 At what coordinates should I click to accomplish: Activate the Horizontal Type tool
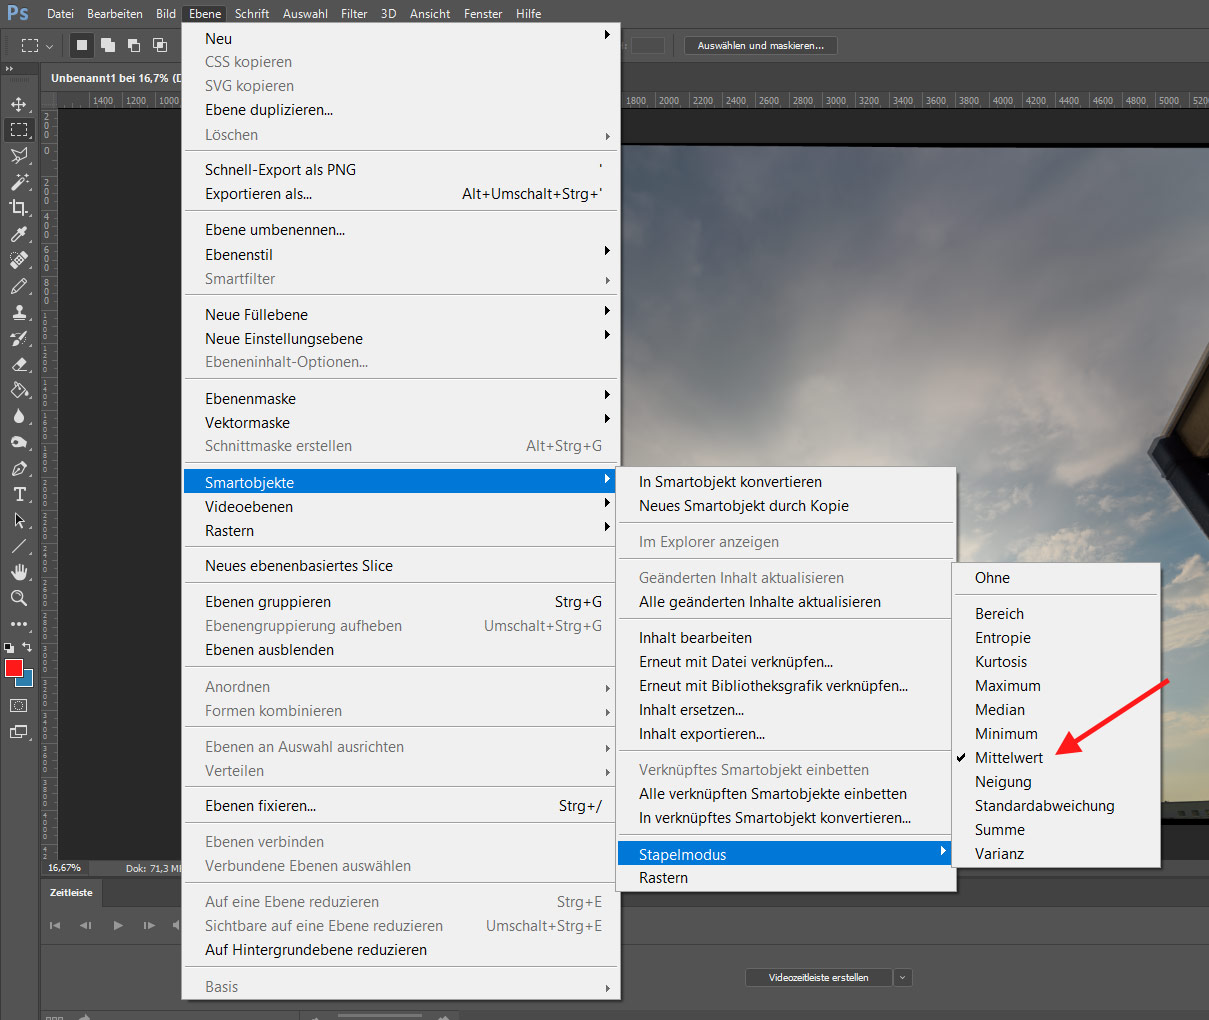(x=19, y=494)
